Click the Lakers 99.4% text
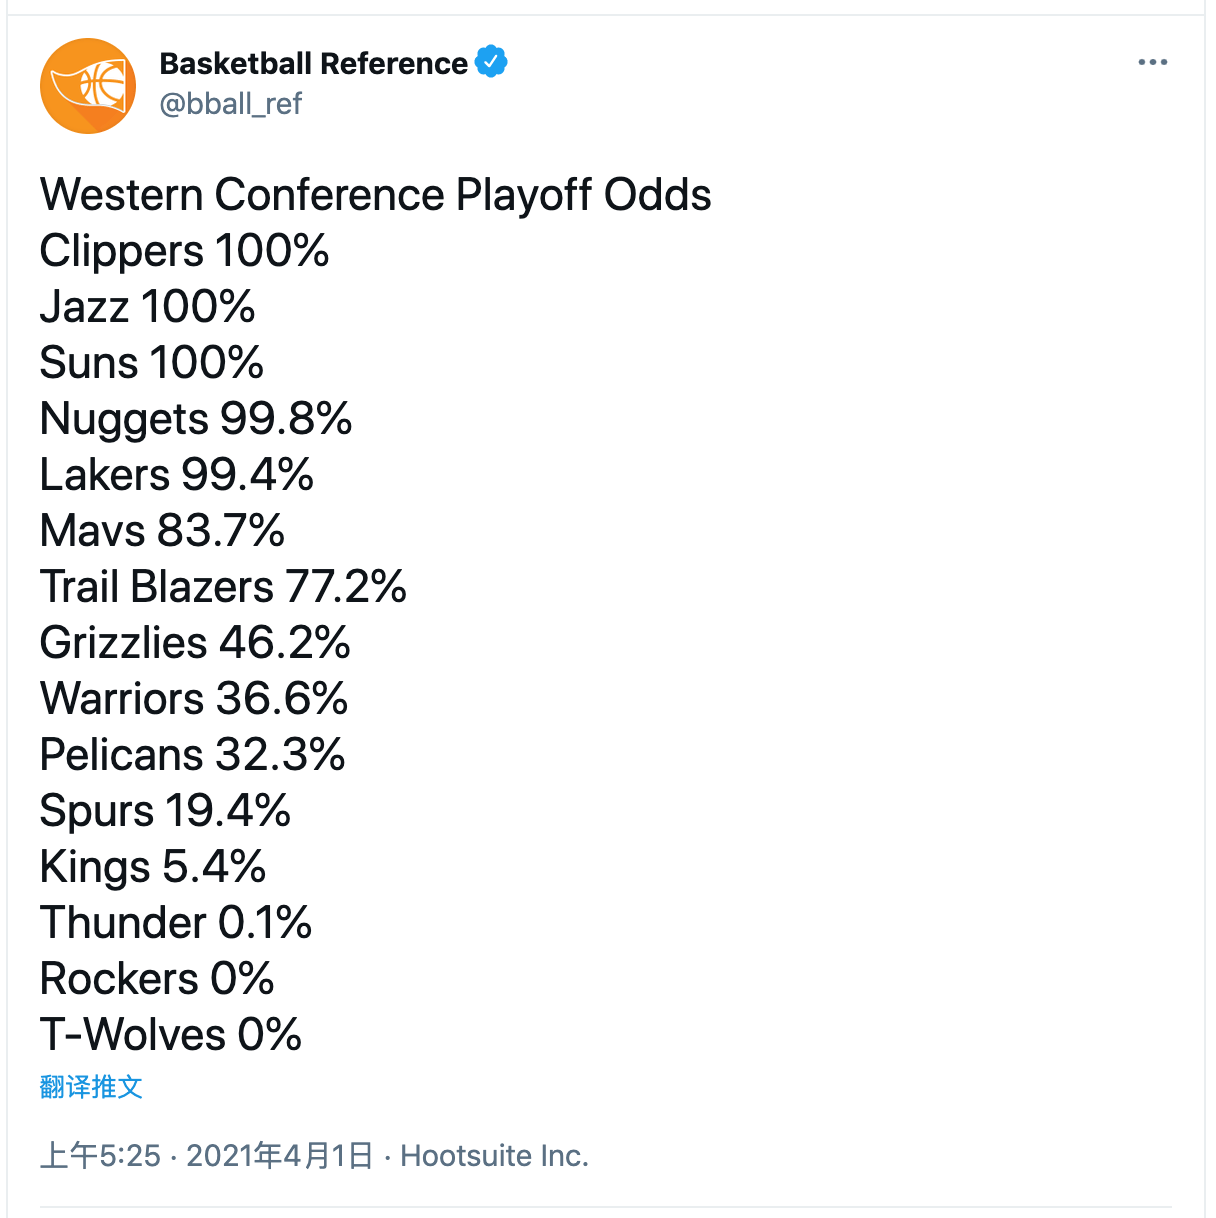The width and height of the screenshot is (1216, 1218). pyautogui.click(x=177, y=475)
